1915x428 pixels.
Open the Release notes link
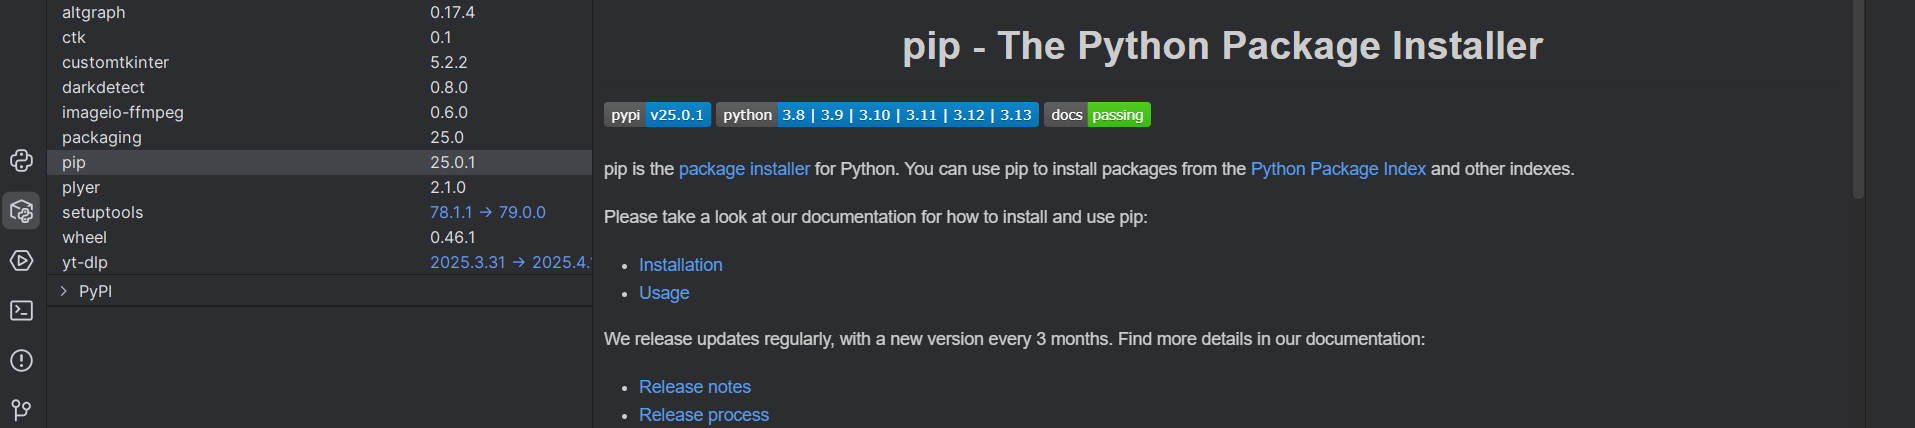click(694, 387)
